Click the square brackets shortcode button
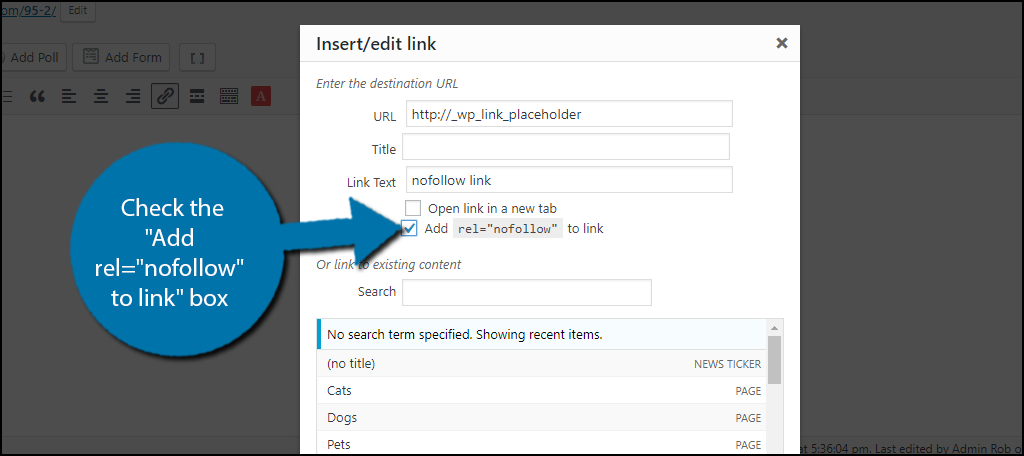This screenshot has height=456, width=1024. point(198,57)
